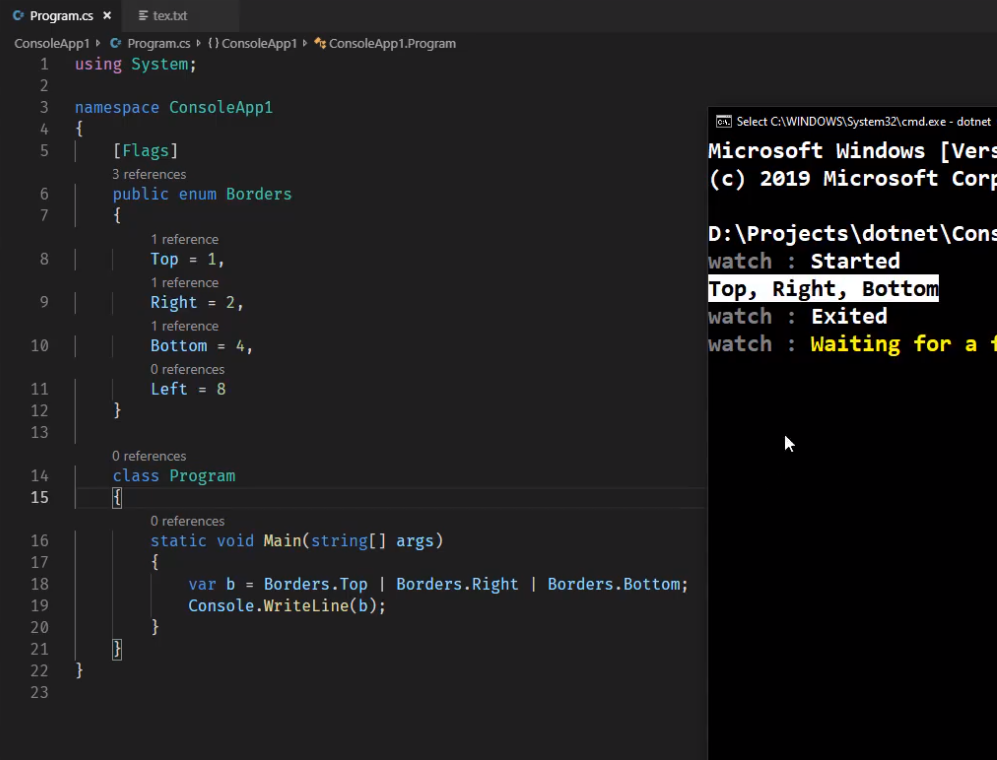Click the text file icon on tex.txt tab
Image resolution: width=997 pixels, height=760 pixels.
(x=143, y=16)
